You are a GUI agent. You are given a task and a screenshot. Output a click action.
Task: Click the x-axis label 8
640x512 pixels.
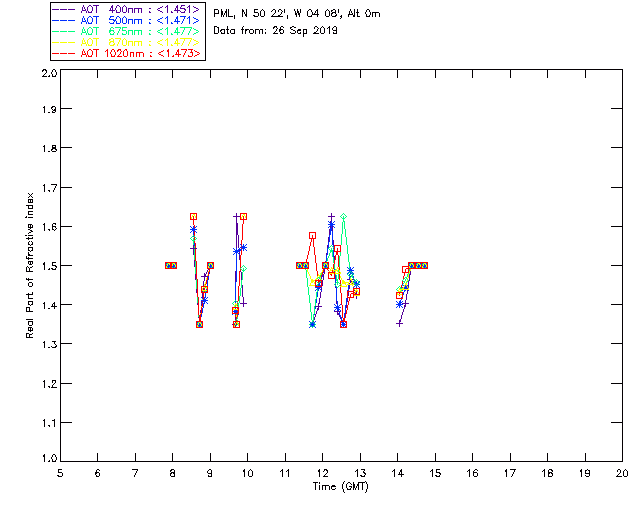[172, 473]
